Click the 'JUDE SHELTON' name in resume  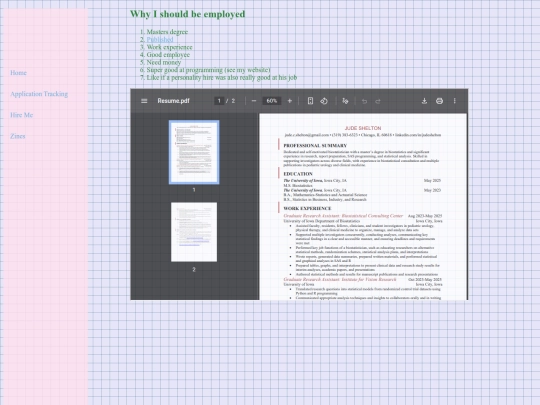click(x=363, y=128)
